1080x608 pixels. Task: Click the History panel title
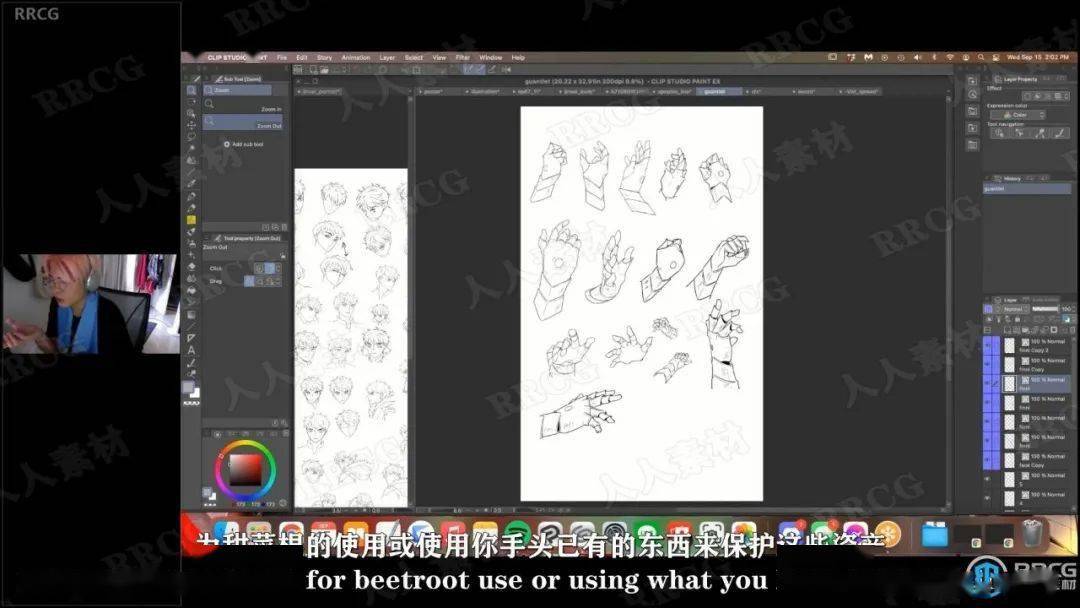pyautogui.click(x=1011, y=179)
